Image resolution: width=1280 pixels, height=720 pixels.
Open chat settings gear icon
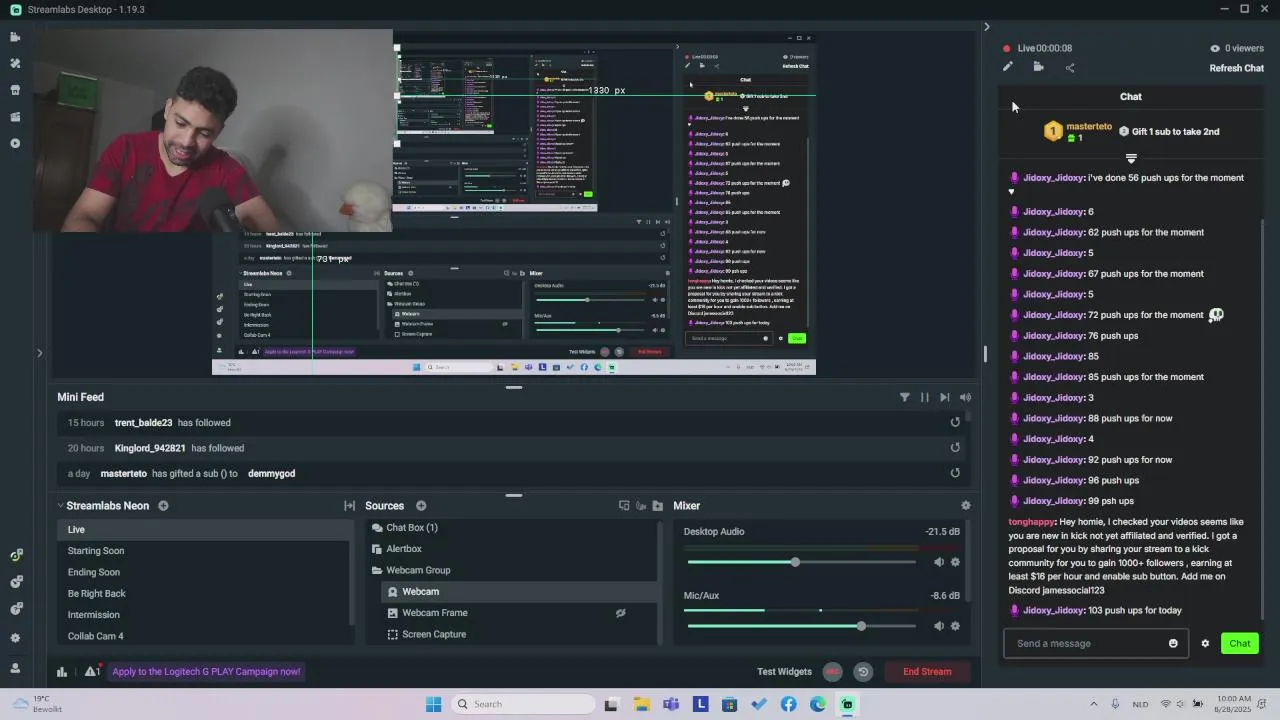(1205, 643)
